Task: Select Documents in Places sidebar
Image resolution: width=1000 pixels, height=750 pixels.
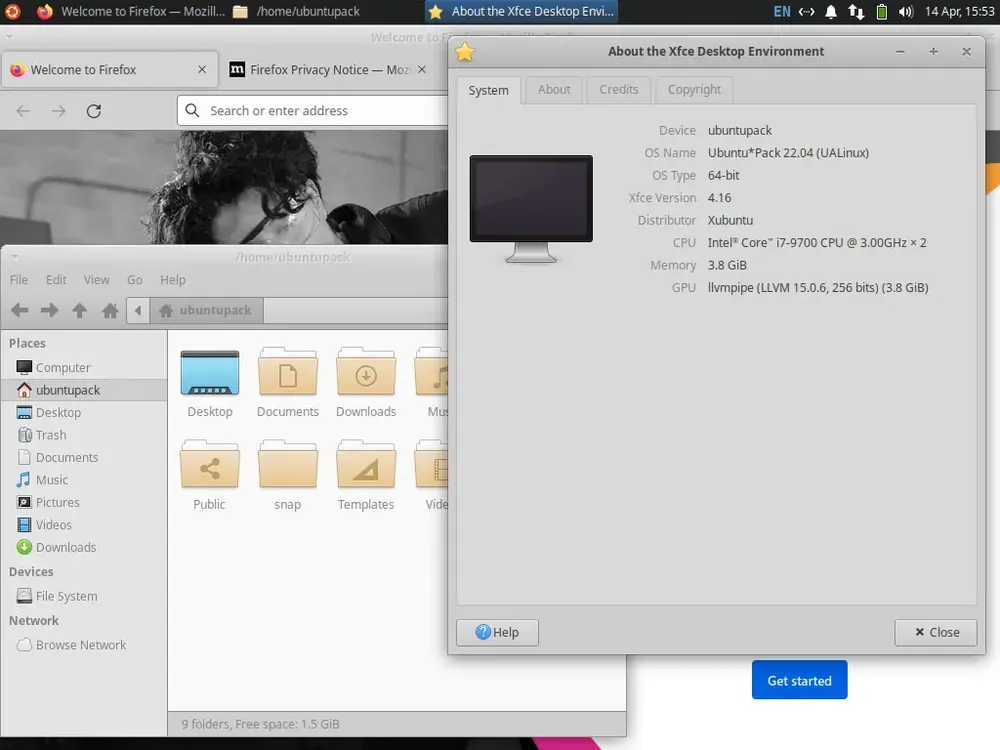Action: pos(83,457)
